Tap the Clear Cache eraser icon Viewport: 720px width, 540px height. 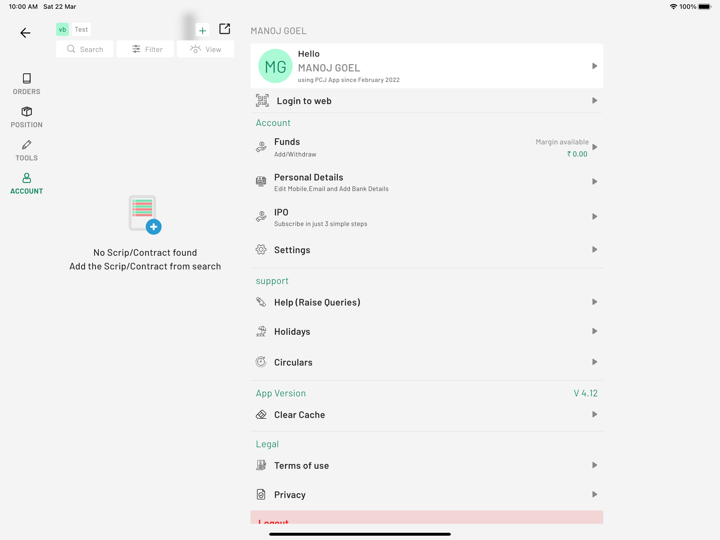point(261,415)
